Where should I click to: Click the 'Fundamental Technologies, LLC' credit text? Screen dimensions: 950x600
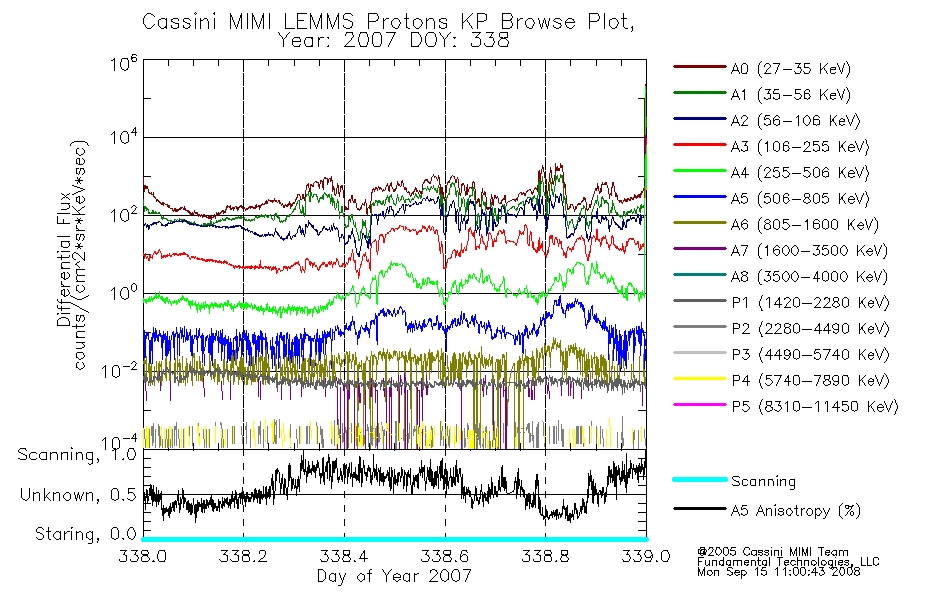pos(788,562)
